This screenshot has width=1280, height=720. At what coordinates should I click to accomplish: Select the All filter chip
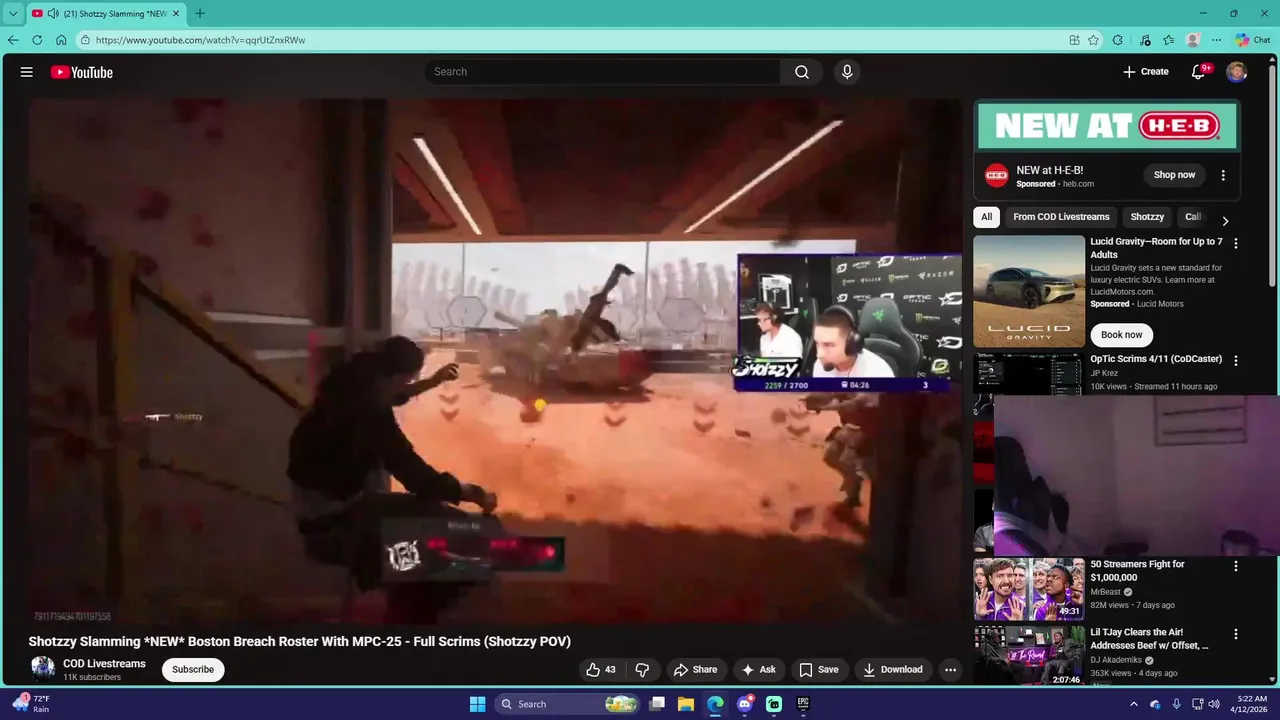[987, 217]
